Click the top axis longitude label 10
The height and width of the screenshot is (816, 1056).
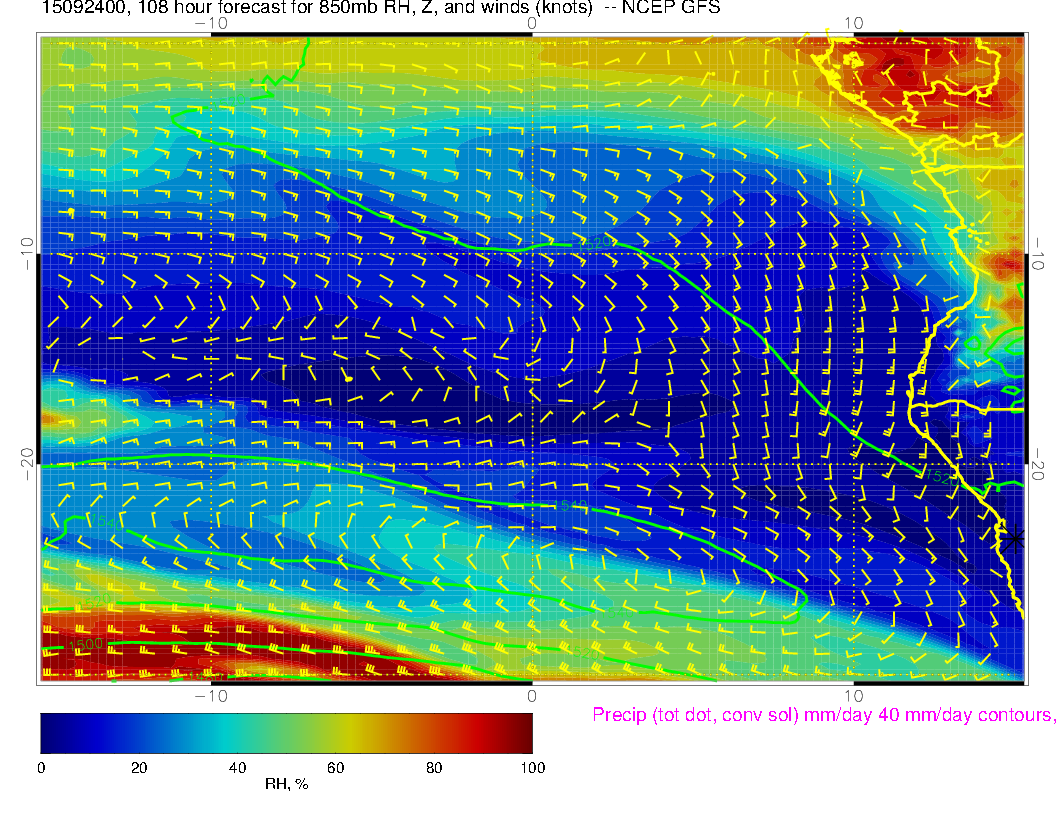[x=853, y=23]
